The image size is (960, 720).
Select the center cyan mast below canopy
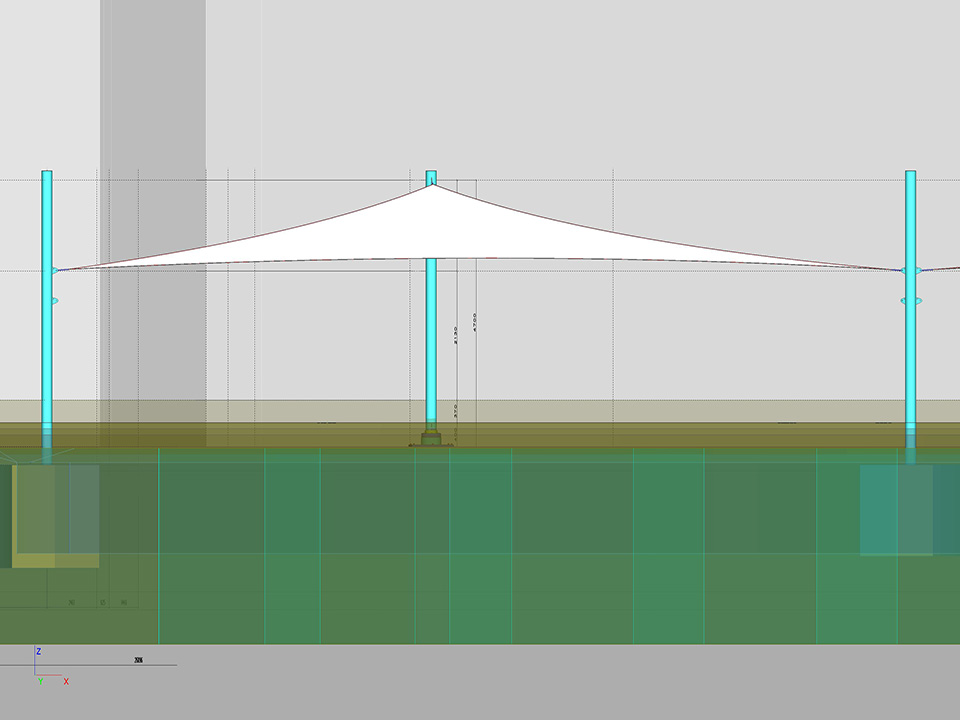pyautogui.click(x=431, y=340)
